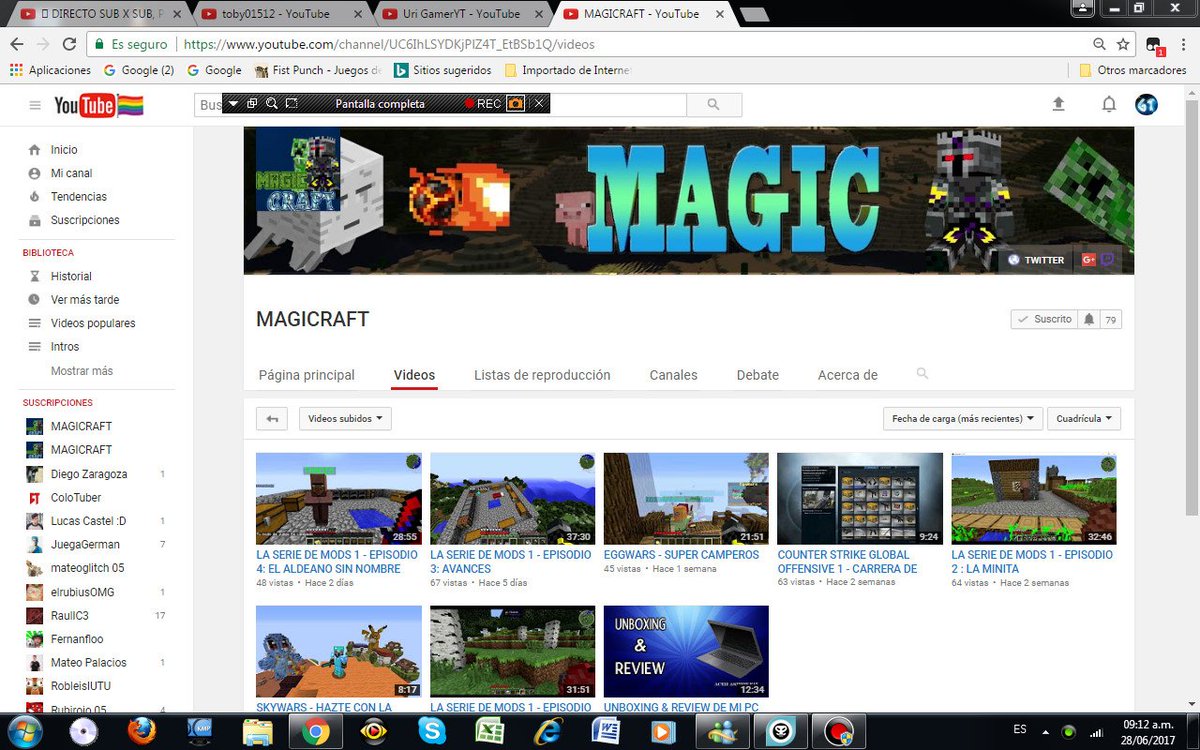Toggle channel notification bell beside Suscrito
This screenshot has height=750, width=1200.
click(x=1088, y=319)
